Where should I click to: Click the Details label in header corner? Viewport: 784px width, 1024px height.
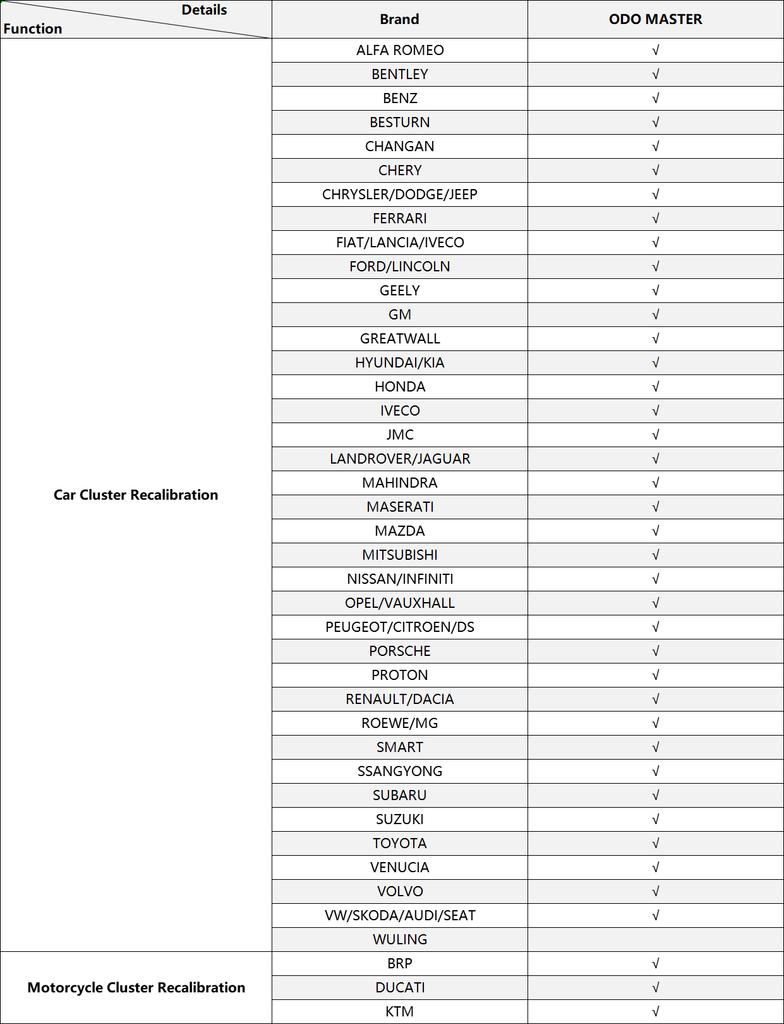204,10
